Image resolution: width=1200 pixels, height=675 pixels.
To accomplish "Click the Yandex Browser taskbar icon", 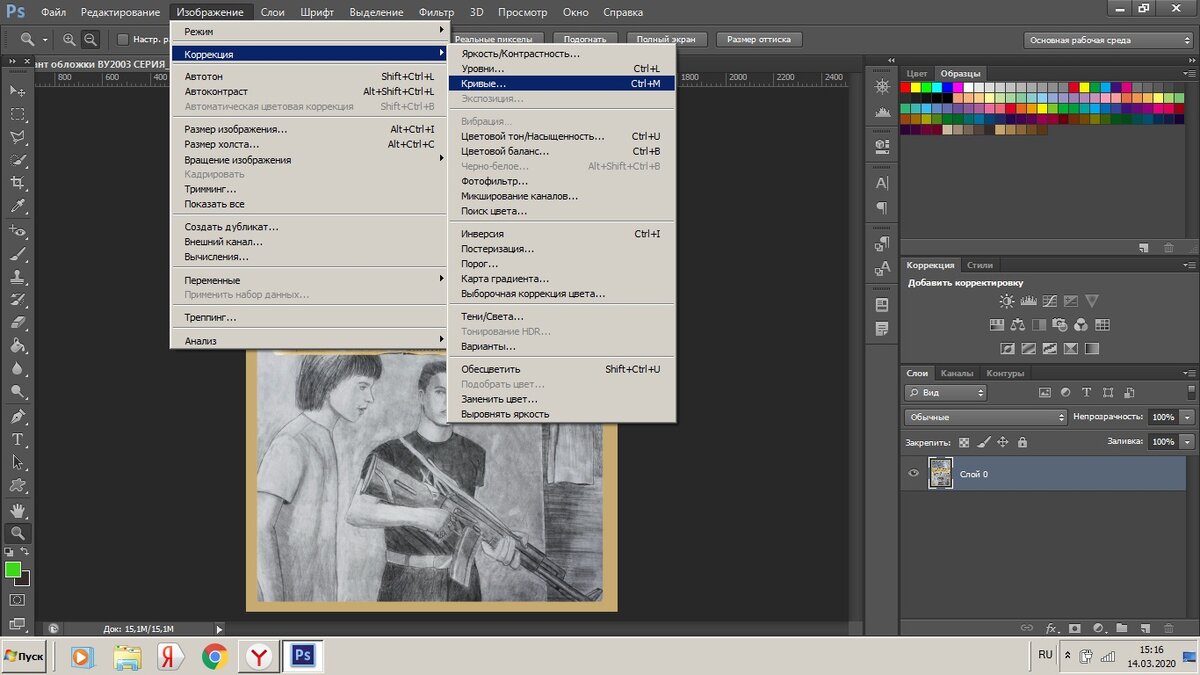I will [x=259, y=656].
